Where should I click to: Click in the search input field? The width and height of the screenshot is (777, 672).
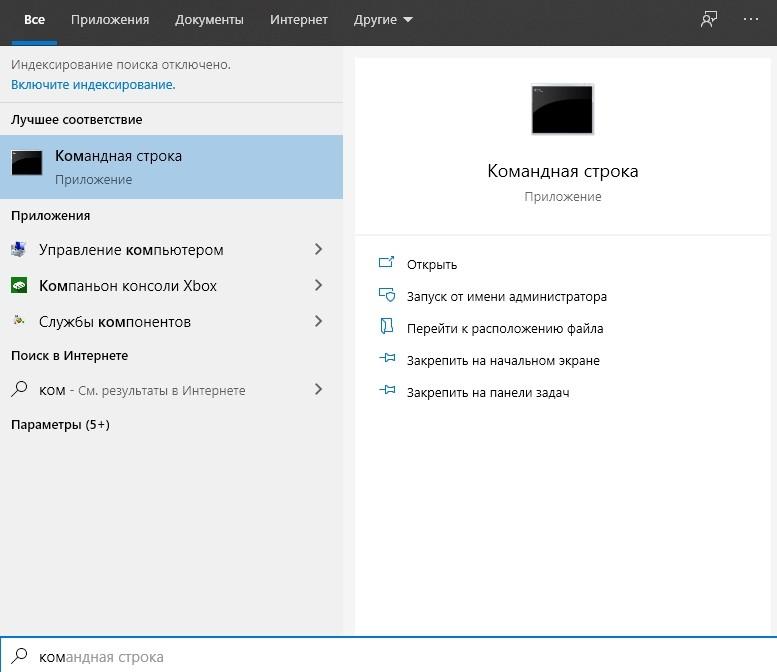click(x=388, y=656)
